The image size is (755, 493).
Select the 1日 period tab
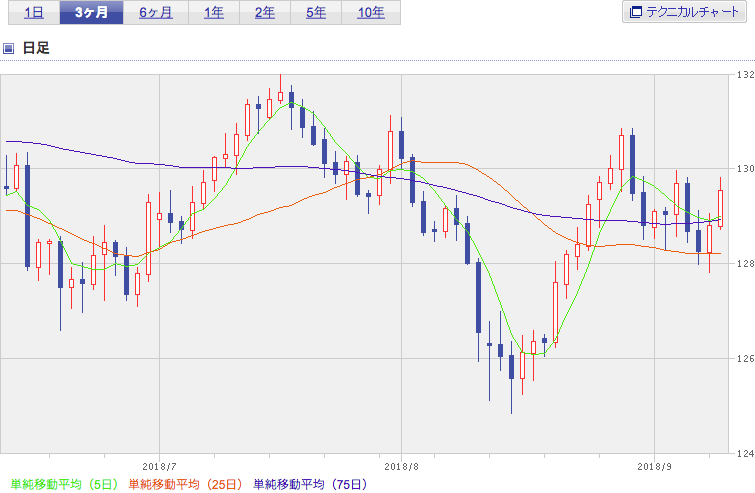(x=34, y=13)
